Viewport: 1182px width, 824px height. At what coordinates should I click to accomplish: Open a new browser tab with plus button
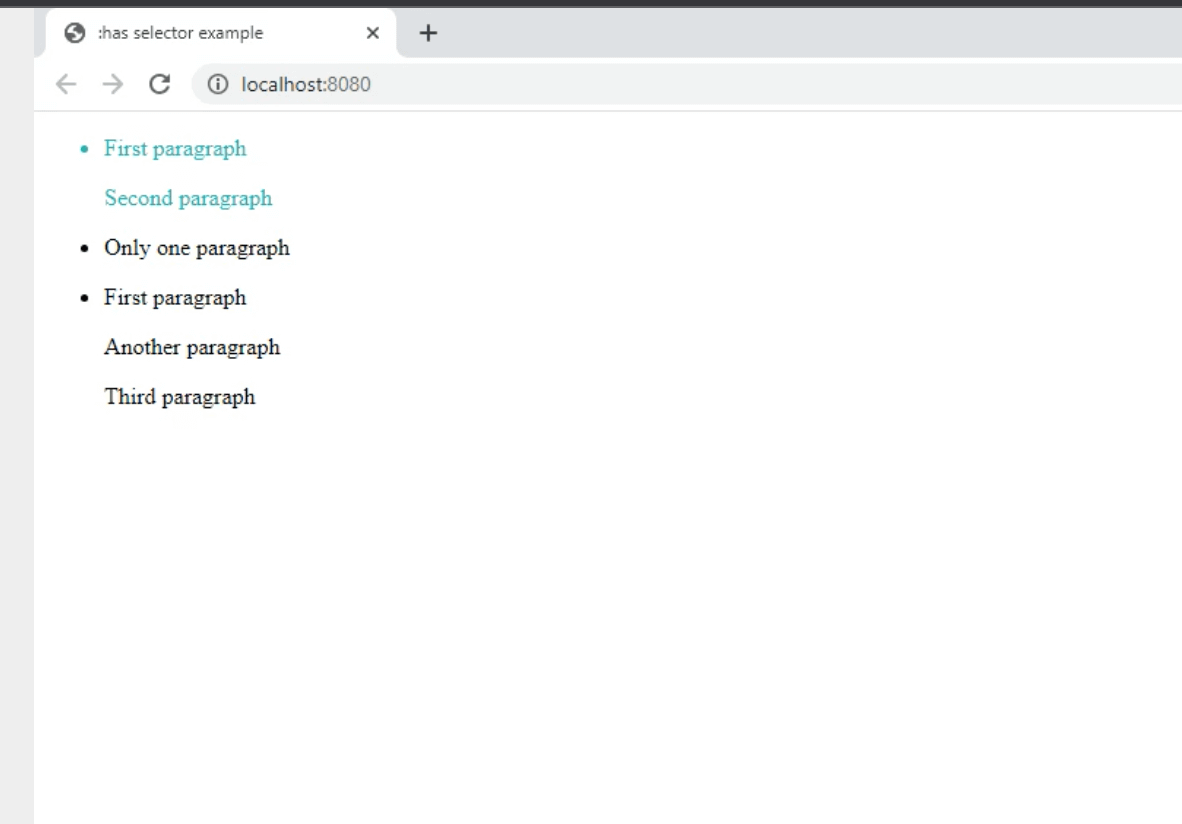pyautogui.click(x=428, y=32)
